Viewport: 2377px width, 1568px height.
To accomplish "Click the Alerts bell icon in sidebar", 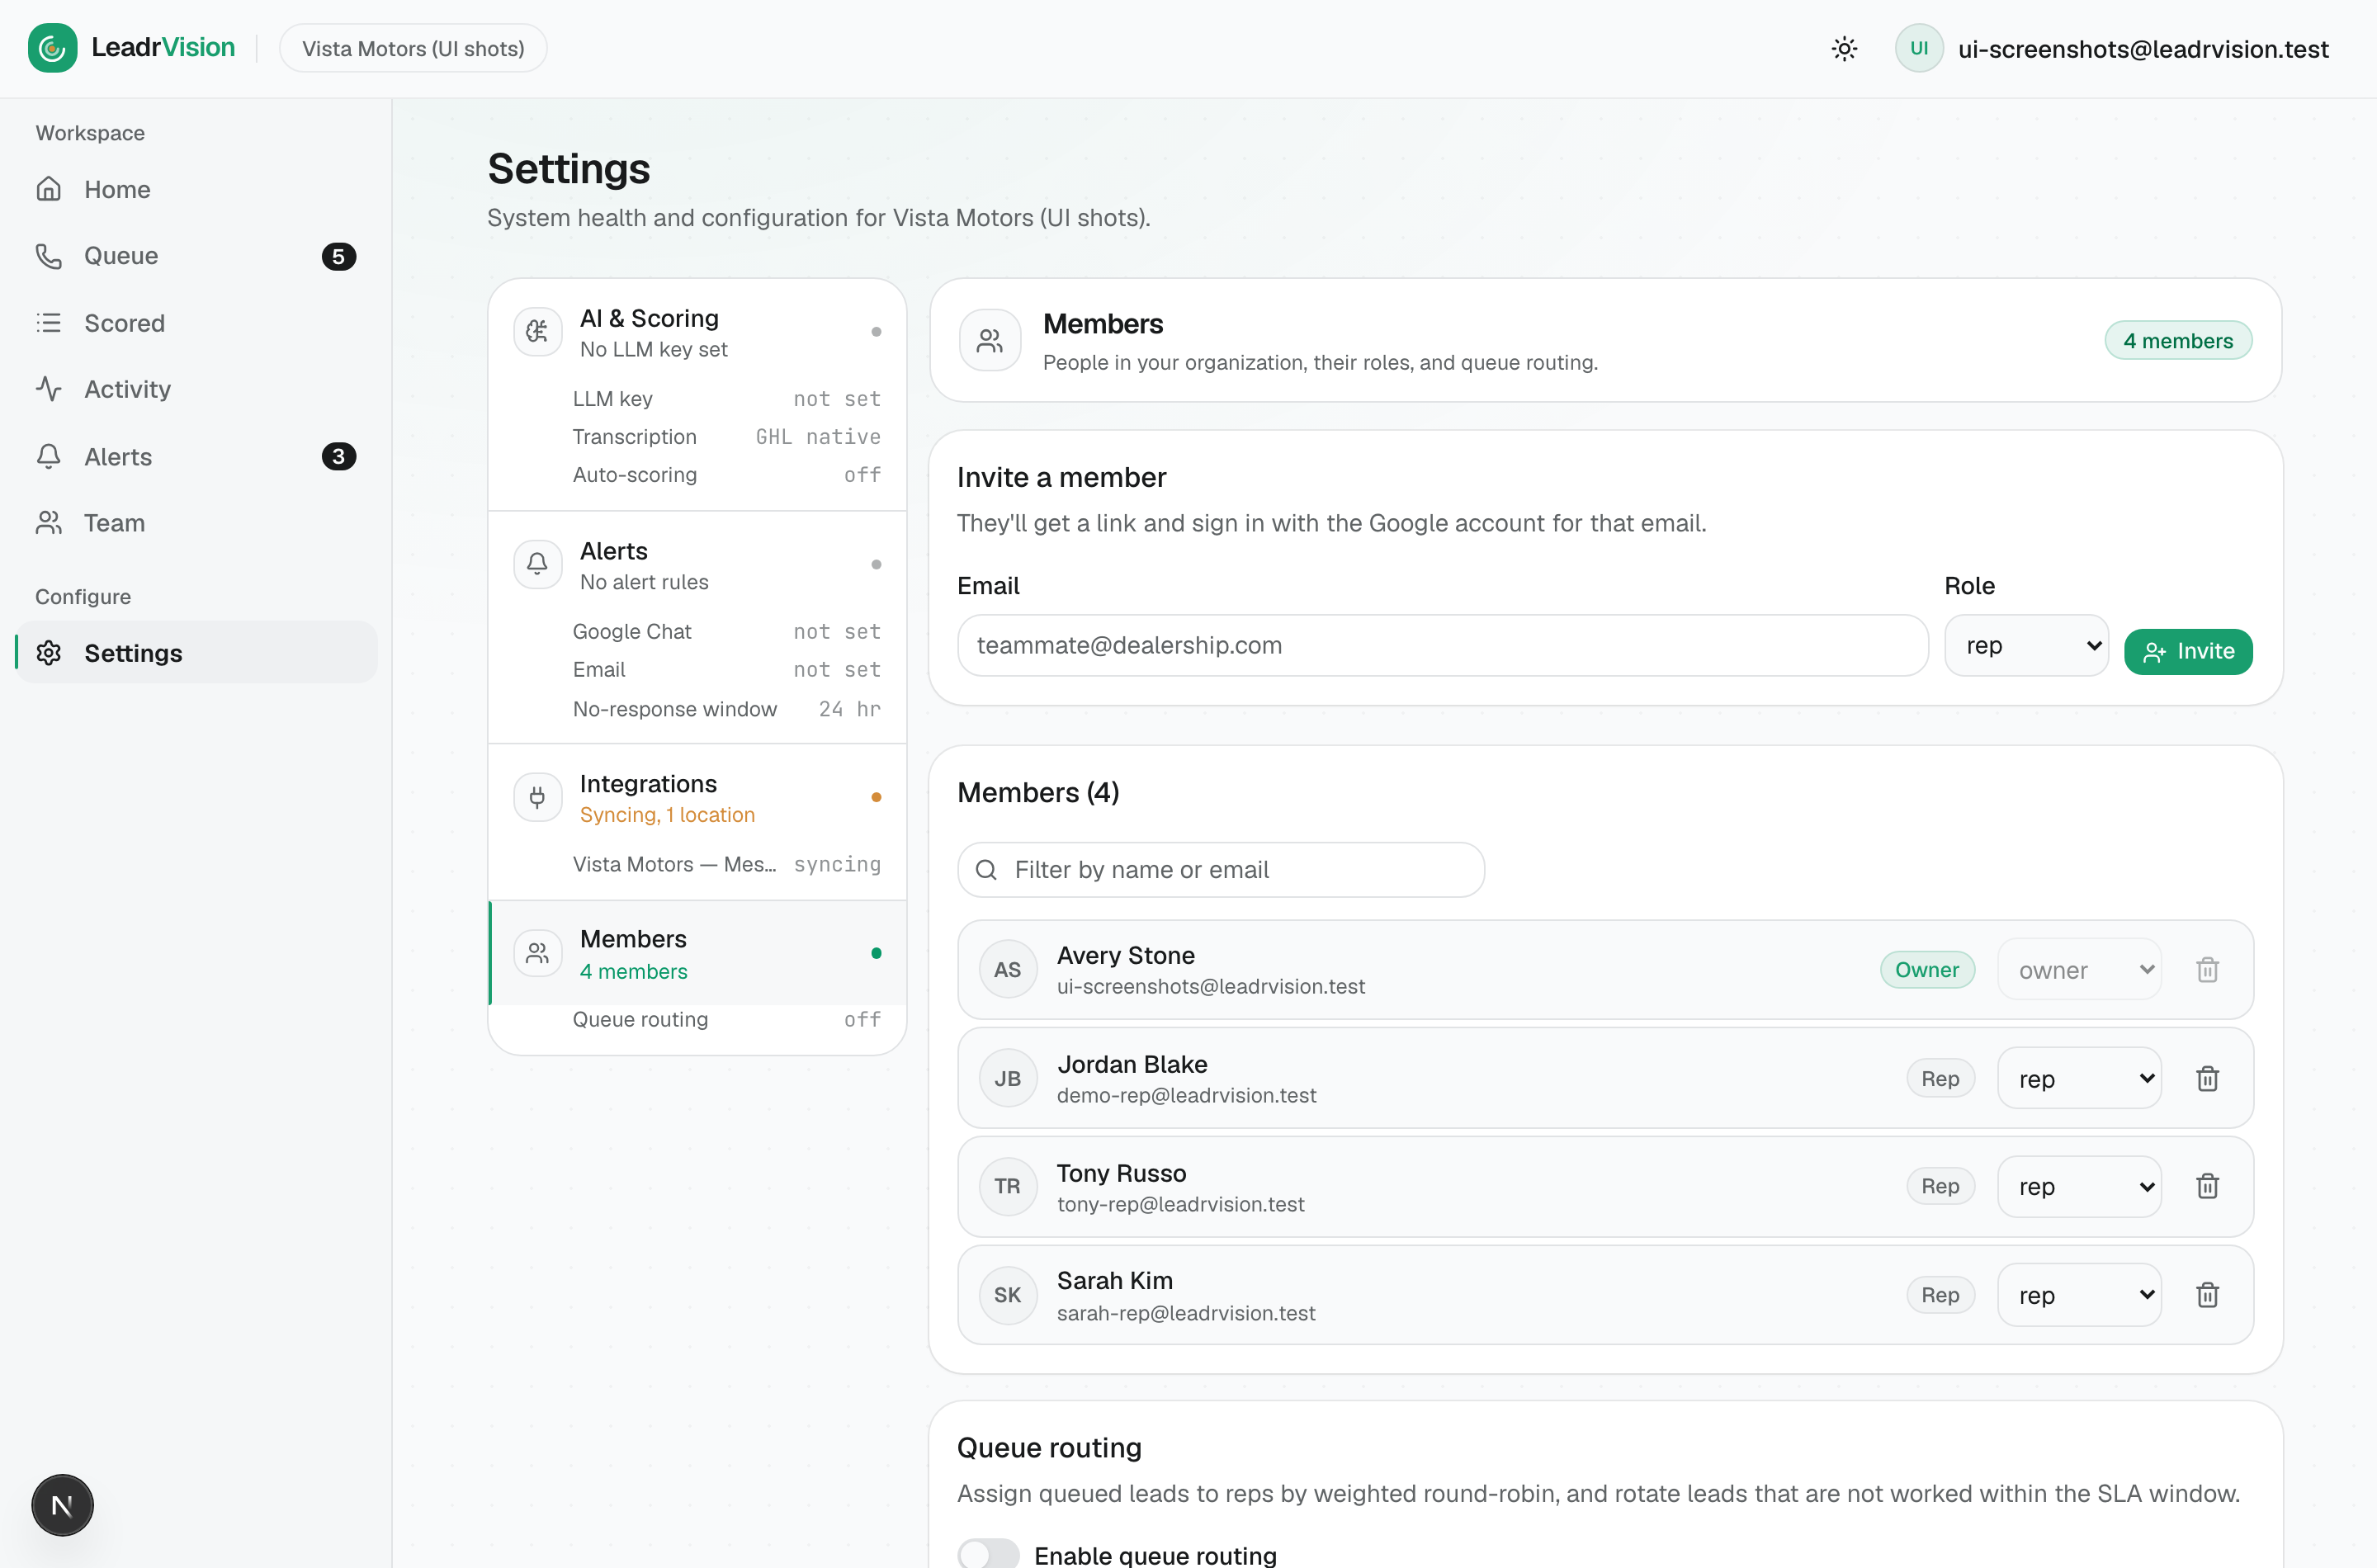I will click(49, 456).
